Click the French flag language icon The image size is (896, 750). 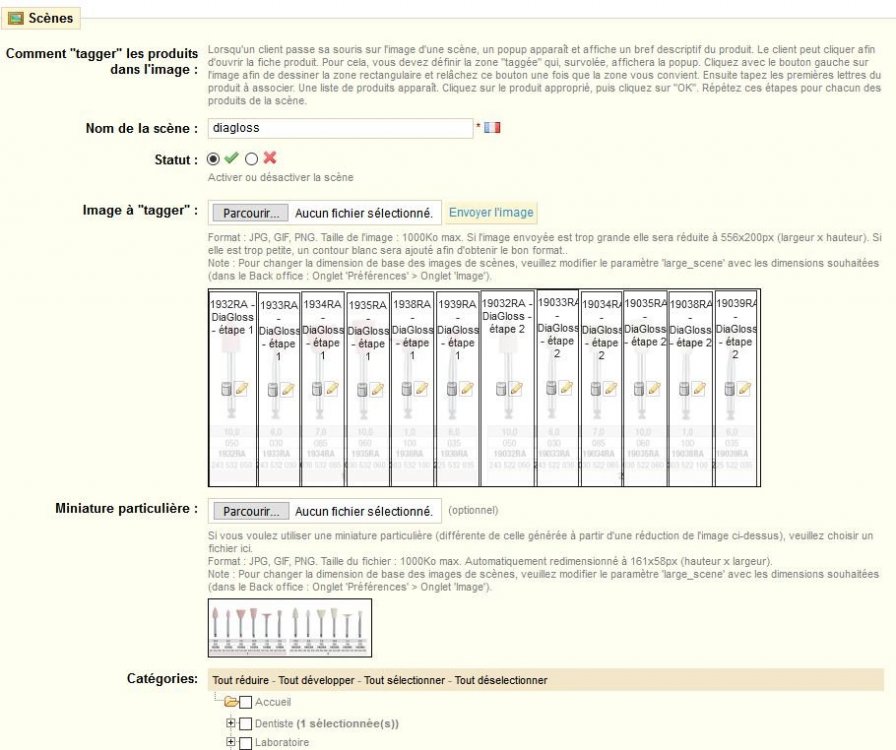pos(492,127)
